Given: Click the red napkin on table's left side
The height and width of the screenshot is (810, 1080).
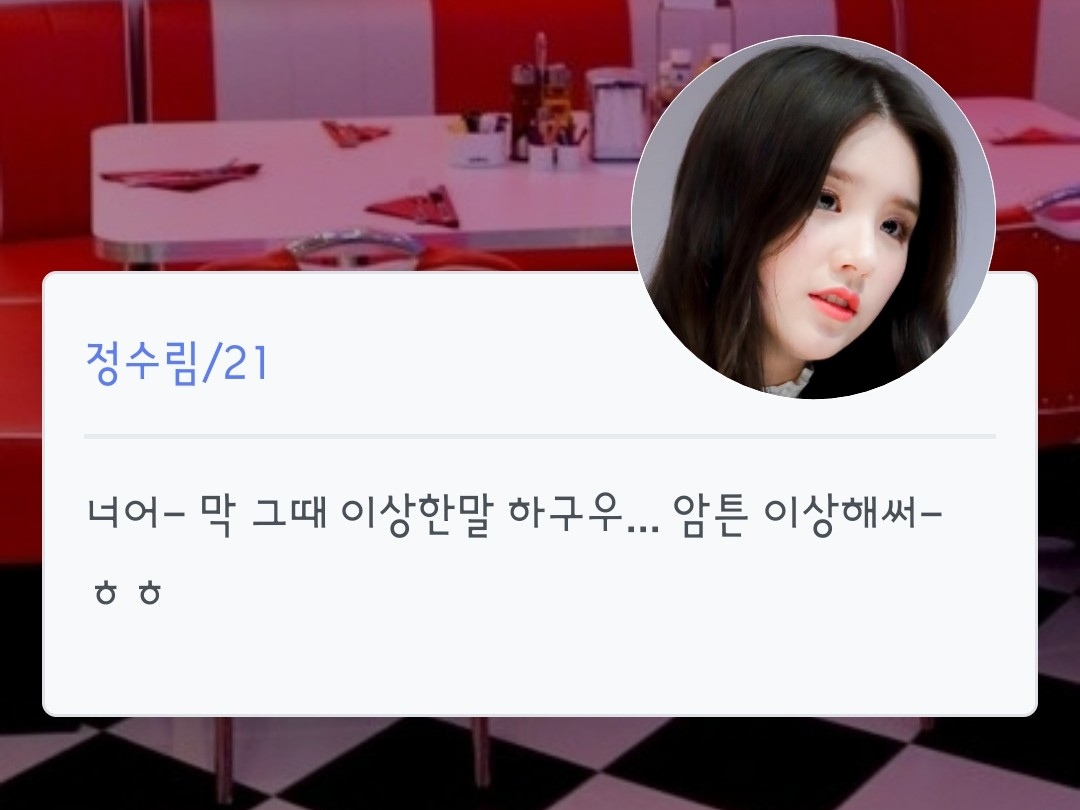Looking at the screenshot, I should (180, 175).
